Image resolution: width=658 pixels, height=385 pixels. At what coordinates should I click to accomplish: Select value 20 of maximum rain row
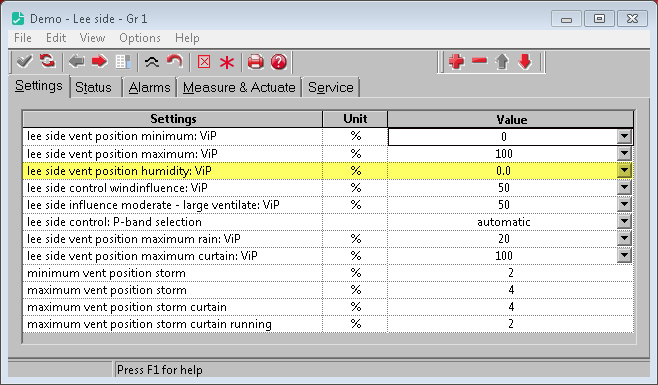(503, 239)
